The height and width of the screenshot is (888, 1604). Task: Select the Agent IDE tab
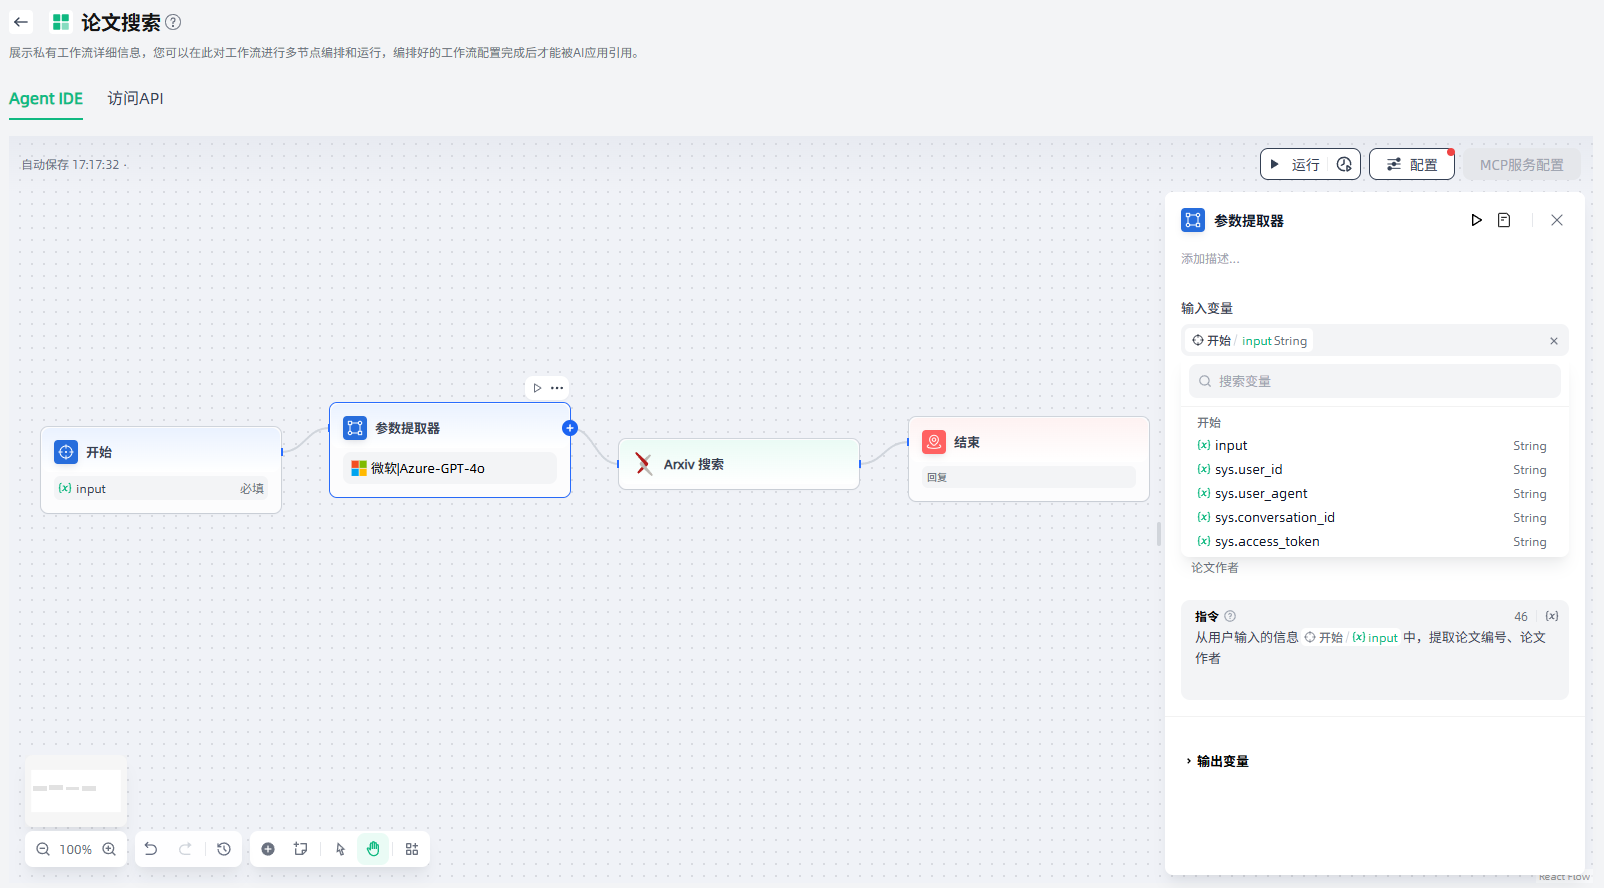click(46, 99)
